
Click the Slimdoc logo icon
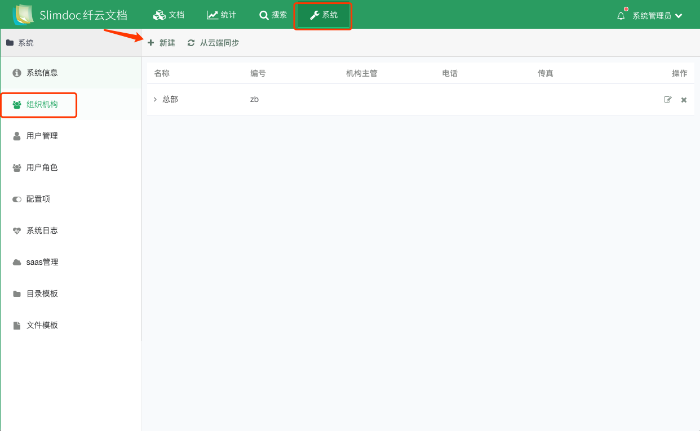click(x=23, y=14)
